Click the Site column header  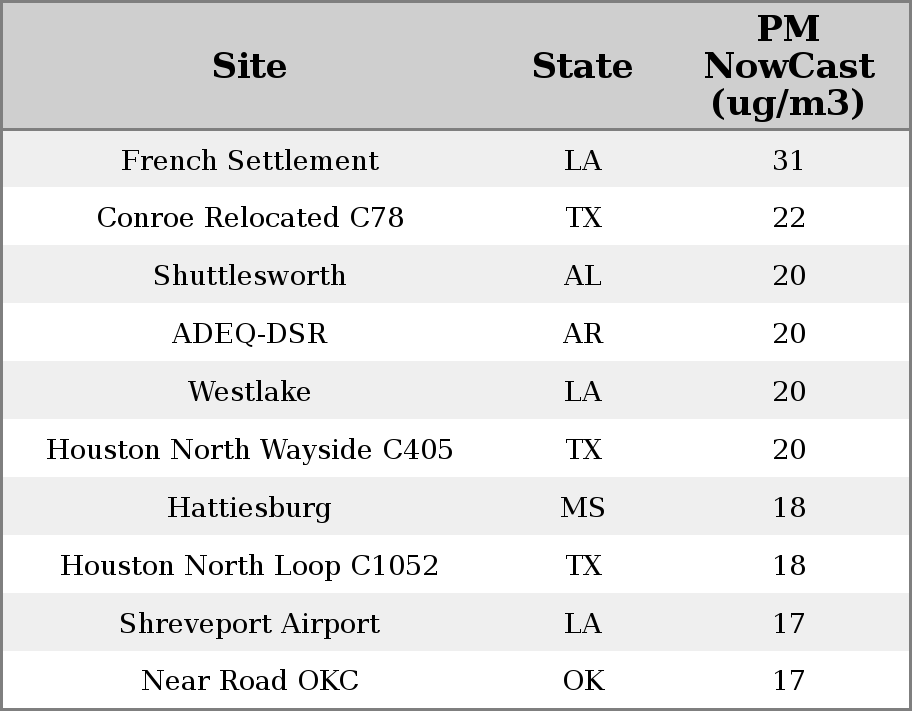click(x=249, y=66)
